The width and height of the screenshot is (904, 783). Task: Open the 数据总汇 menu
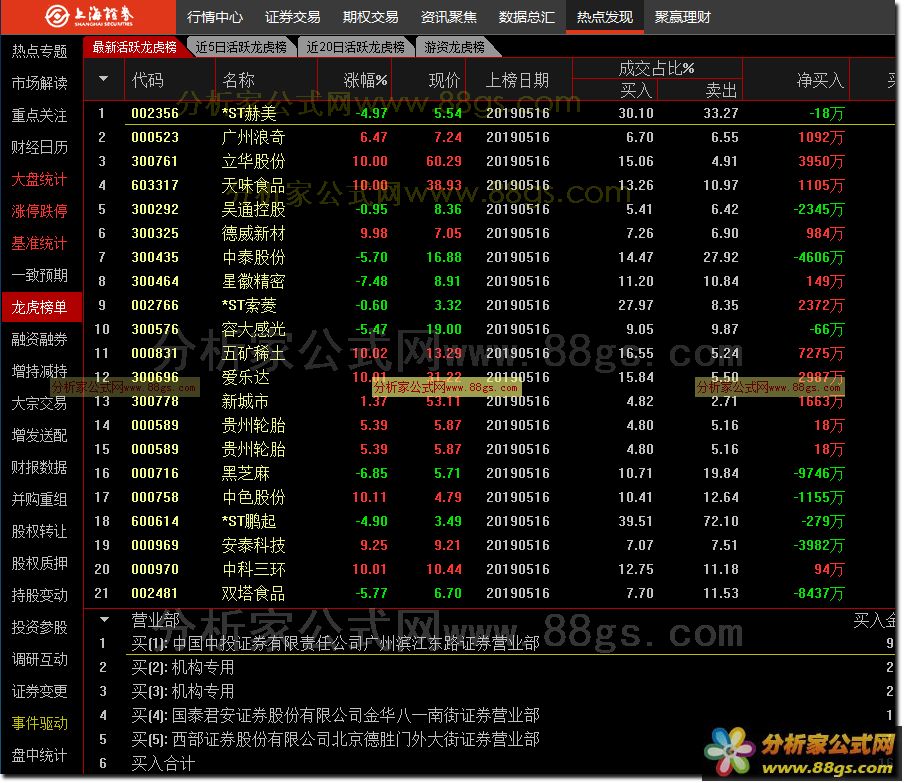[526, 17]
